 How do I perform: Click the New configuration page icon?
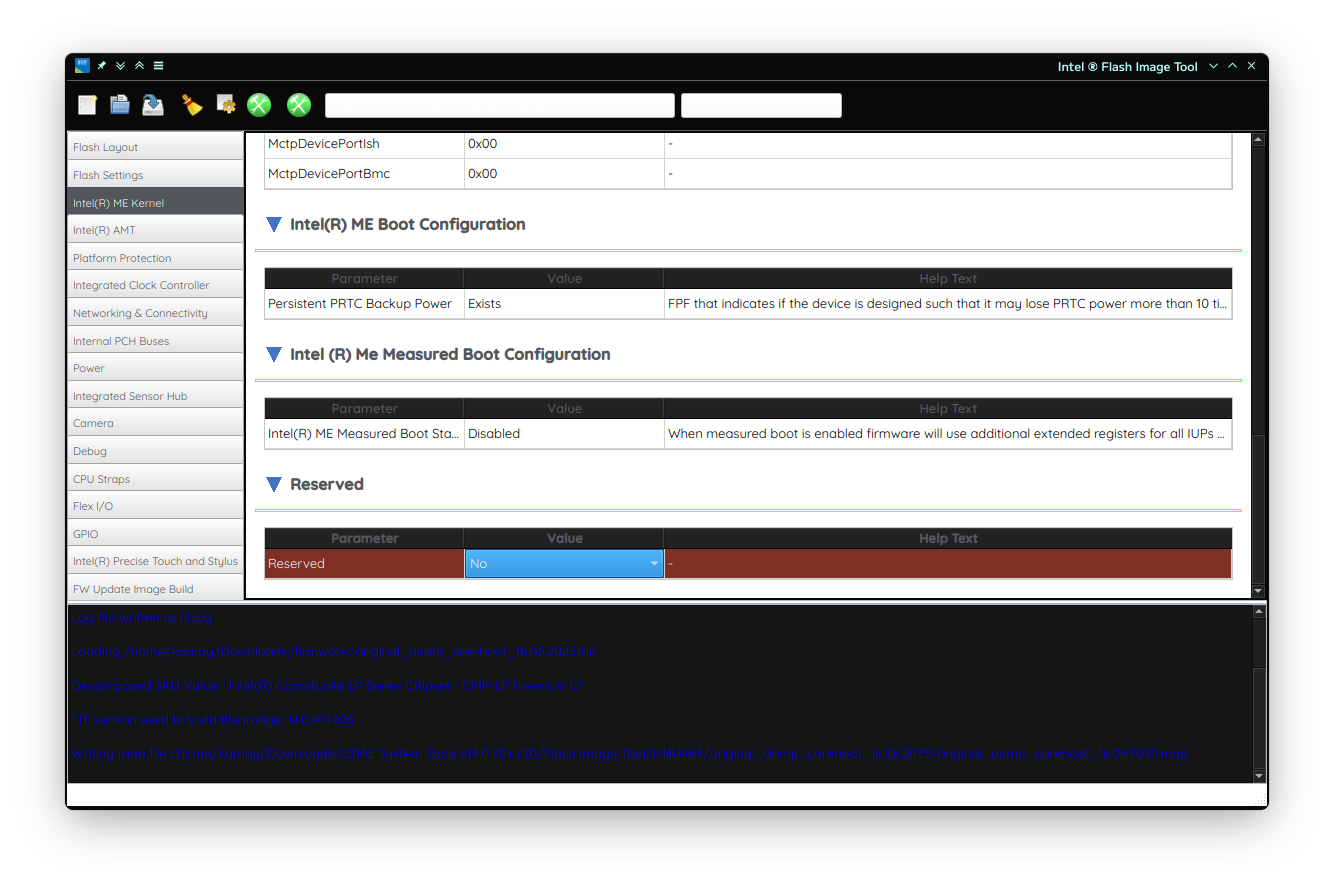88,105
